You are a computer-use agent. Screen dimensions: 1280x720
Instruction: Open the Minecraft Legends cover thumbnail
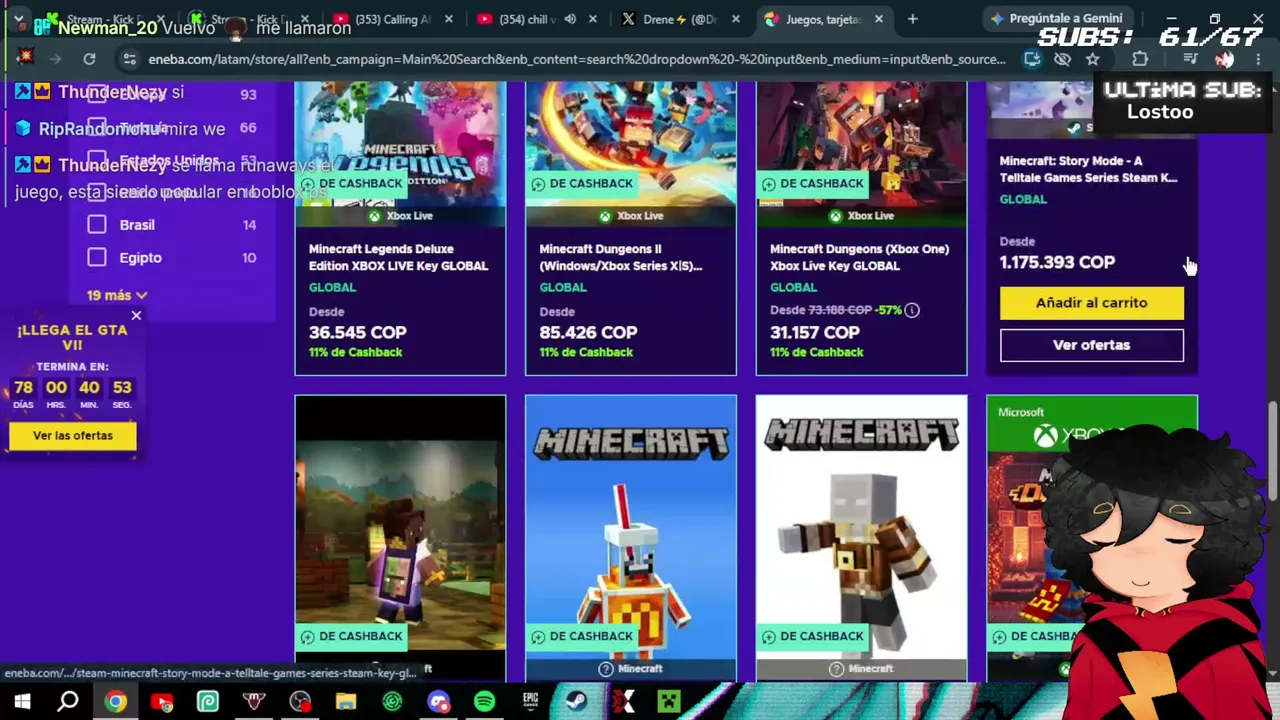click(400, 153)
